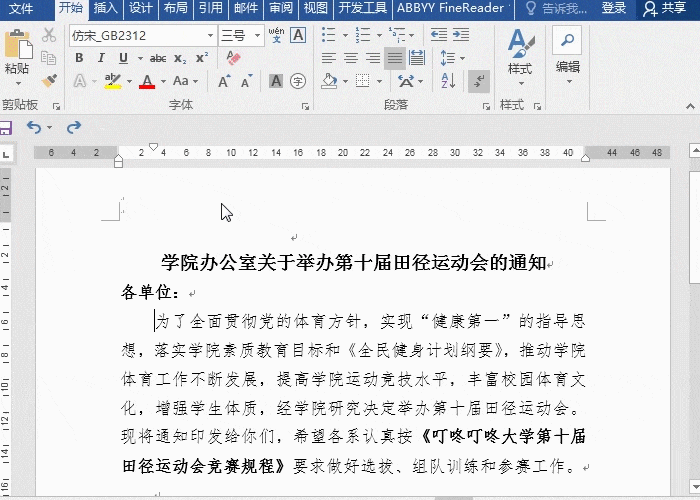Decrease paragraph indent
700x500 pixels.
click(439, 35)
